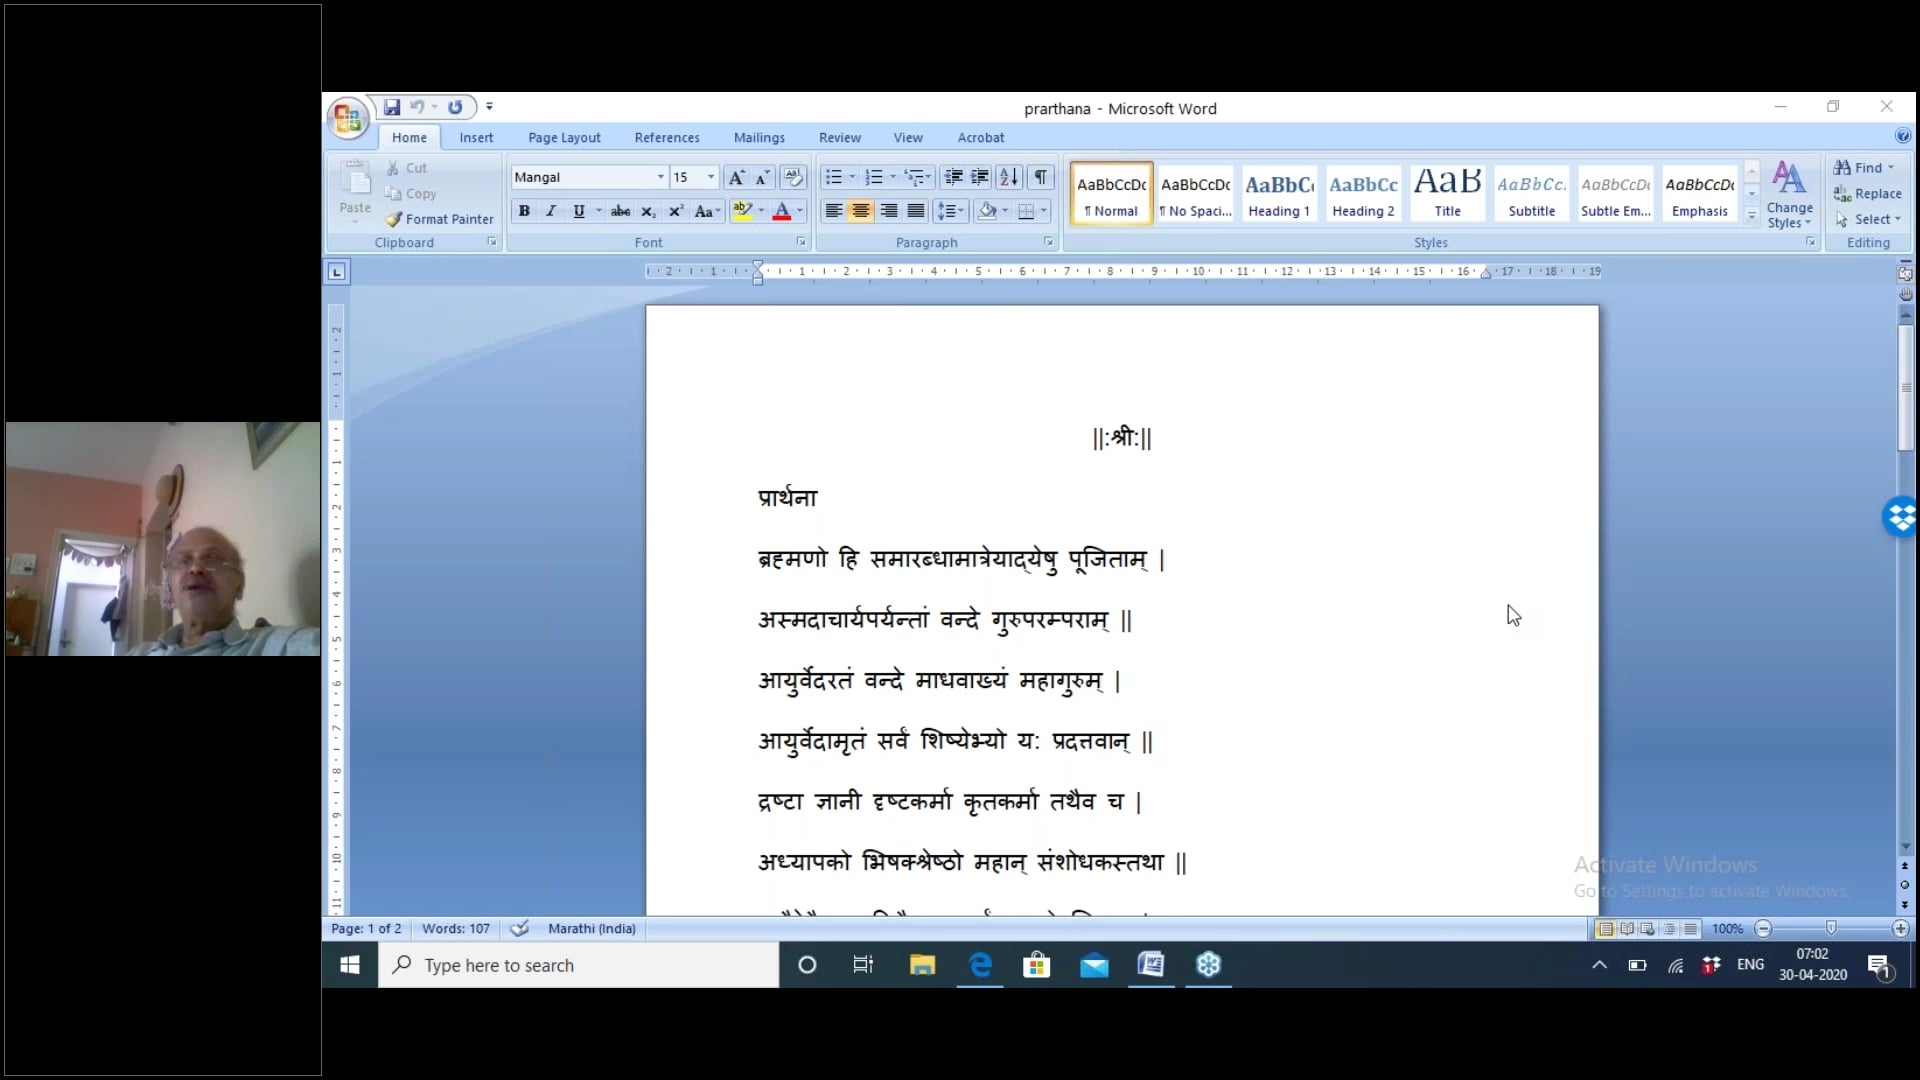The width and height of the screenshot is (1920, 1080).
Task: Switch to the Page Layout tab
Action: 564,138
